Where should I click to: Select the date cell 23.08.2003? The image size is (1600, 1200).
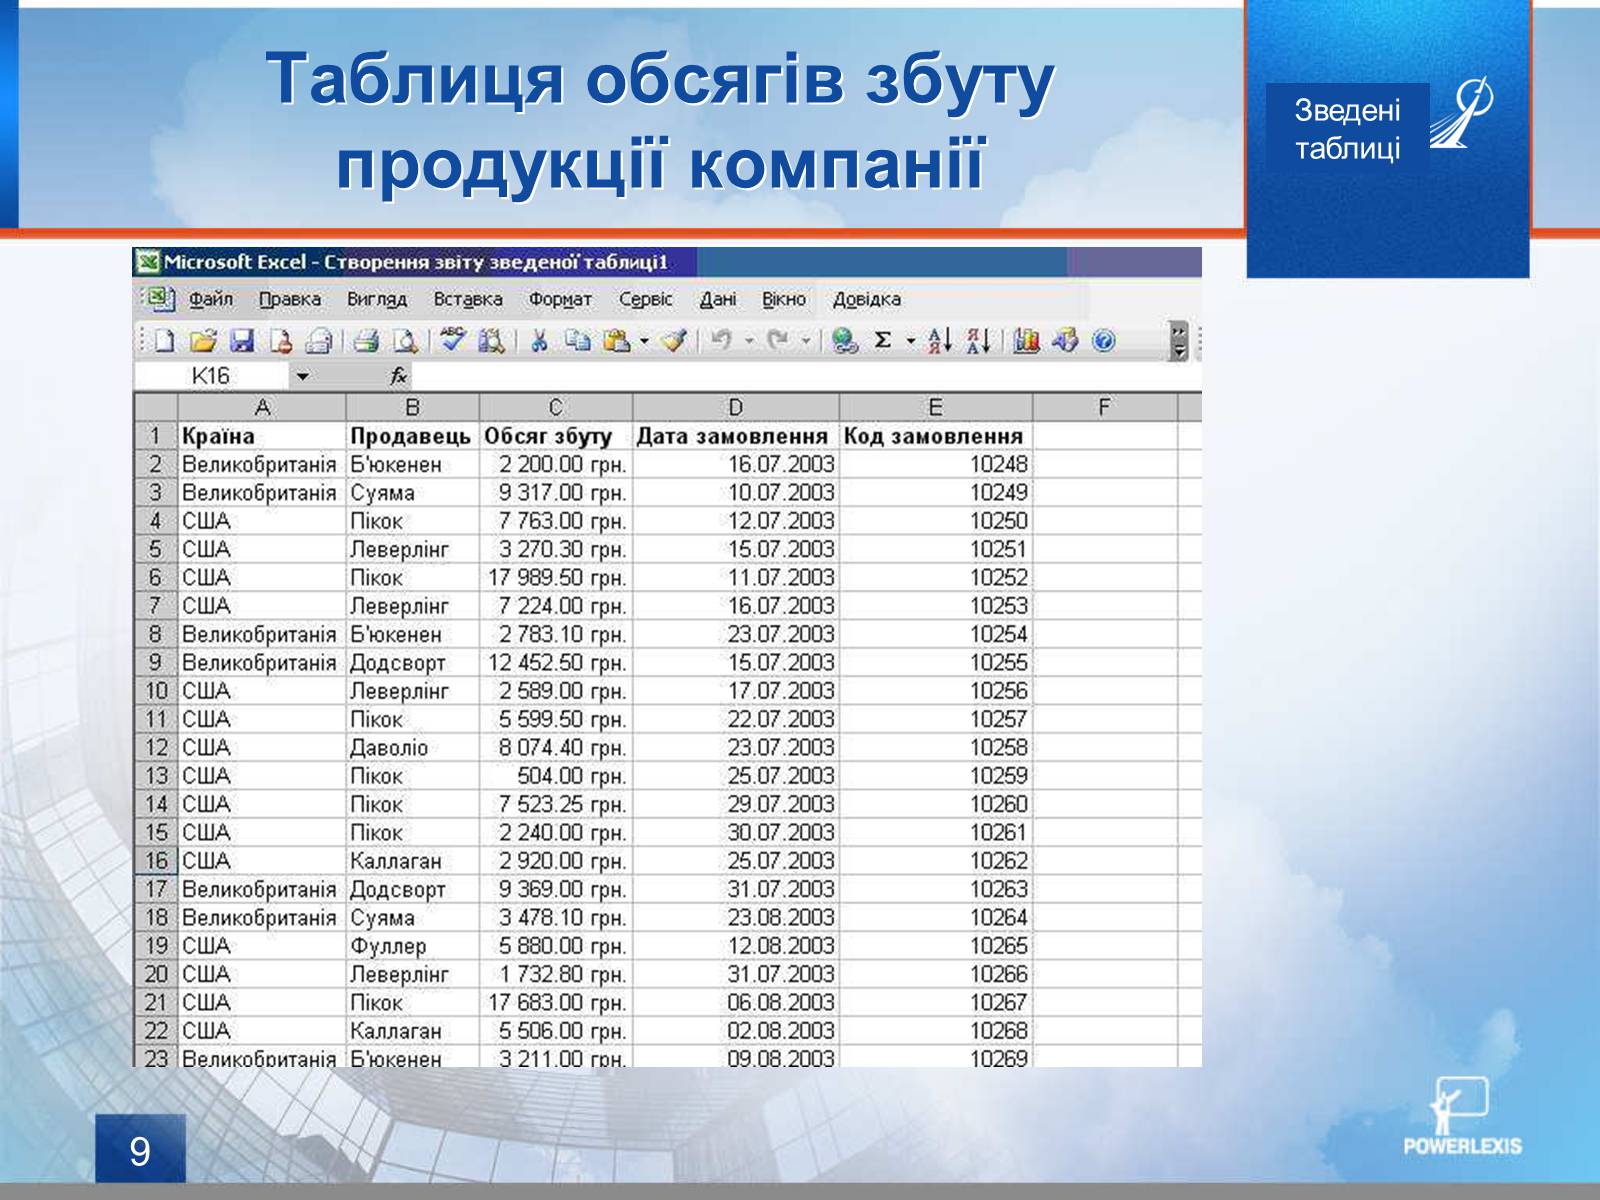(x=736, y=918)
